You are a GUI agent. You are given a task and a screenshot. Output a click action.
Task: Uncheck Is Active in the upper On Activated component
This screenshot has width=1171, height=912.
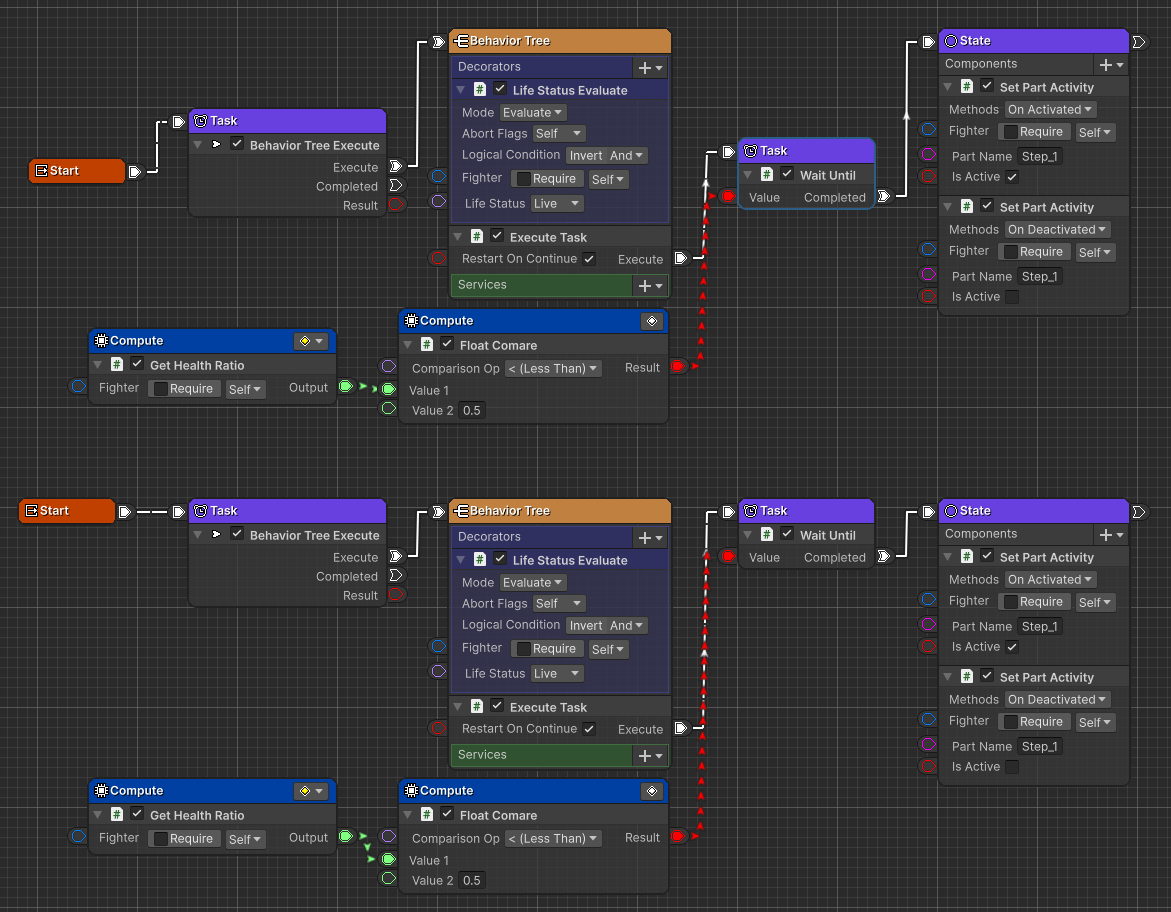coord(1012,177)
